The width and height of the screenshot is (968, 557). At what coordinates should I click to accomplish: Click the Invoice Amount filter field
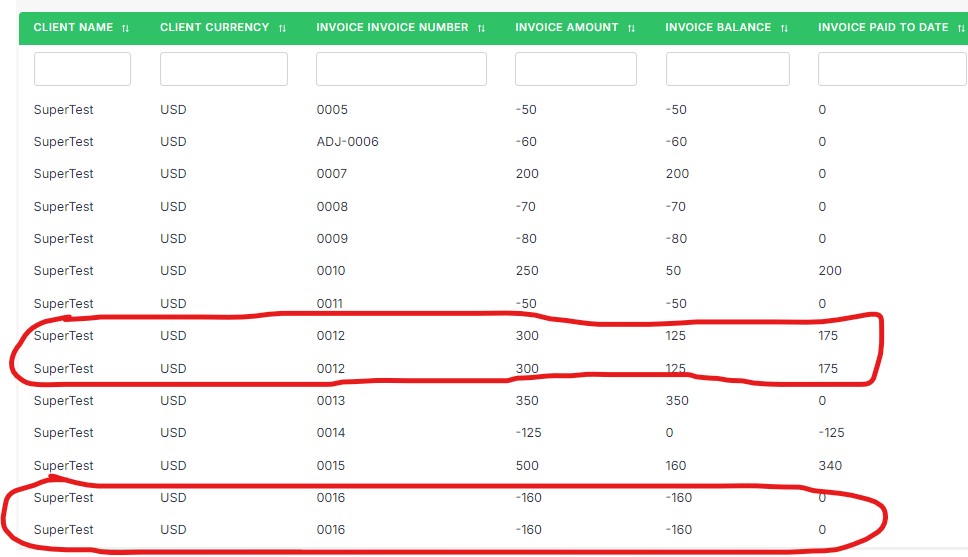click(575, 69)
